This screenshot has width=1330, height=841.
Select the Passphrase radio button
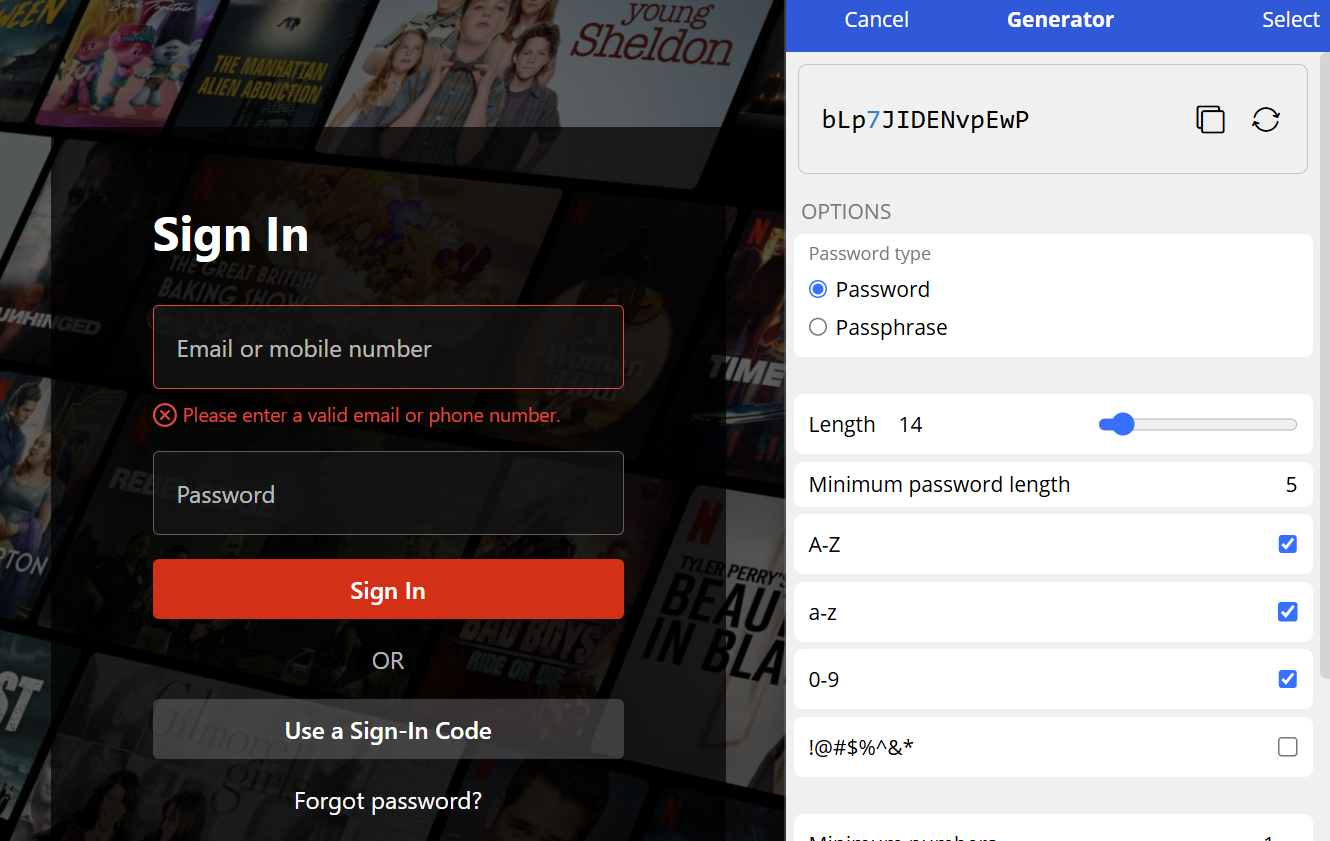(x=818, y=327)
